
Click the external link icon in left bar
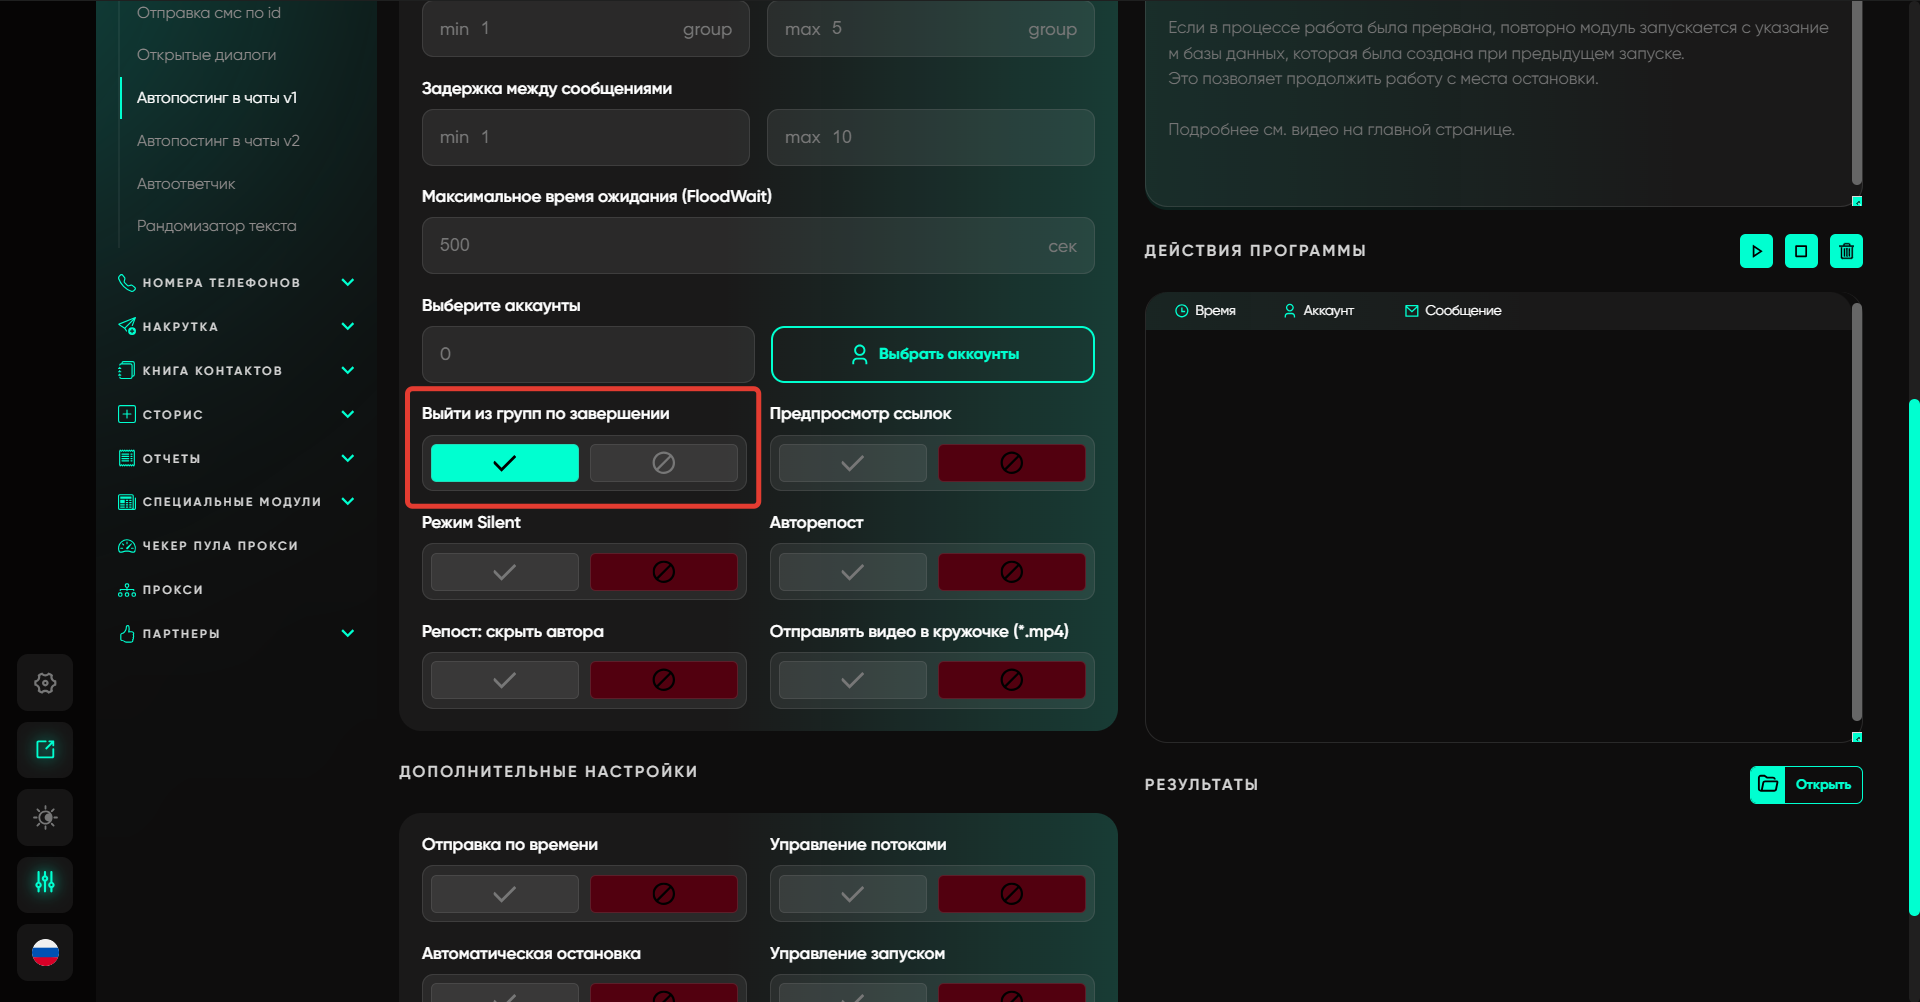(45, 750)
